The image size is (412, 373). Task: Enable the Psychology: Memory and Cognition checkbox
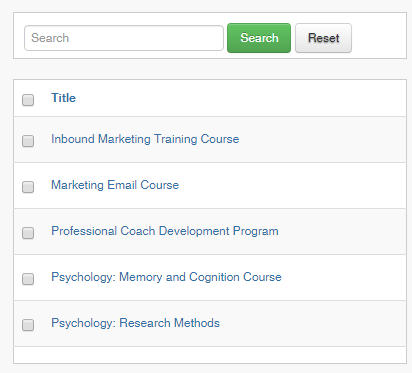point(28,279)
